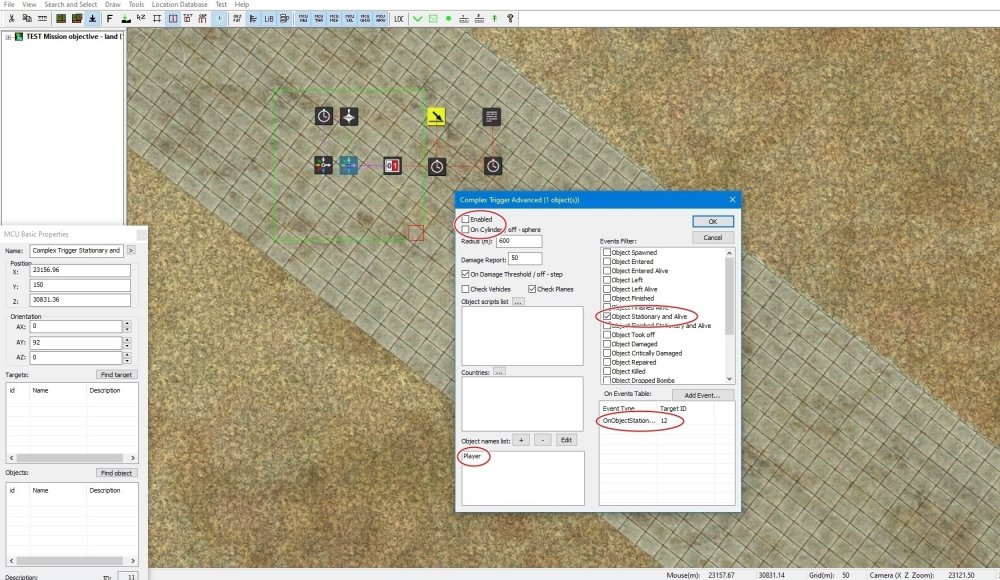Click the green dot toolbar icon
The height and width of the screenshot is (580, 1000).
pyautogui.click(x=449, y=19)
